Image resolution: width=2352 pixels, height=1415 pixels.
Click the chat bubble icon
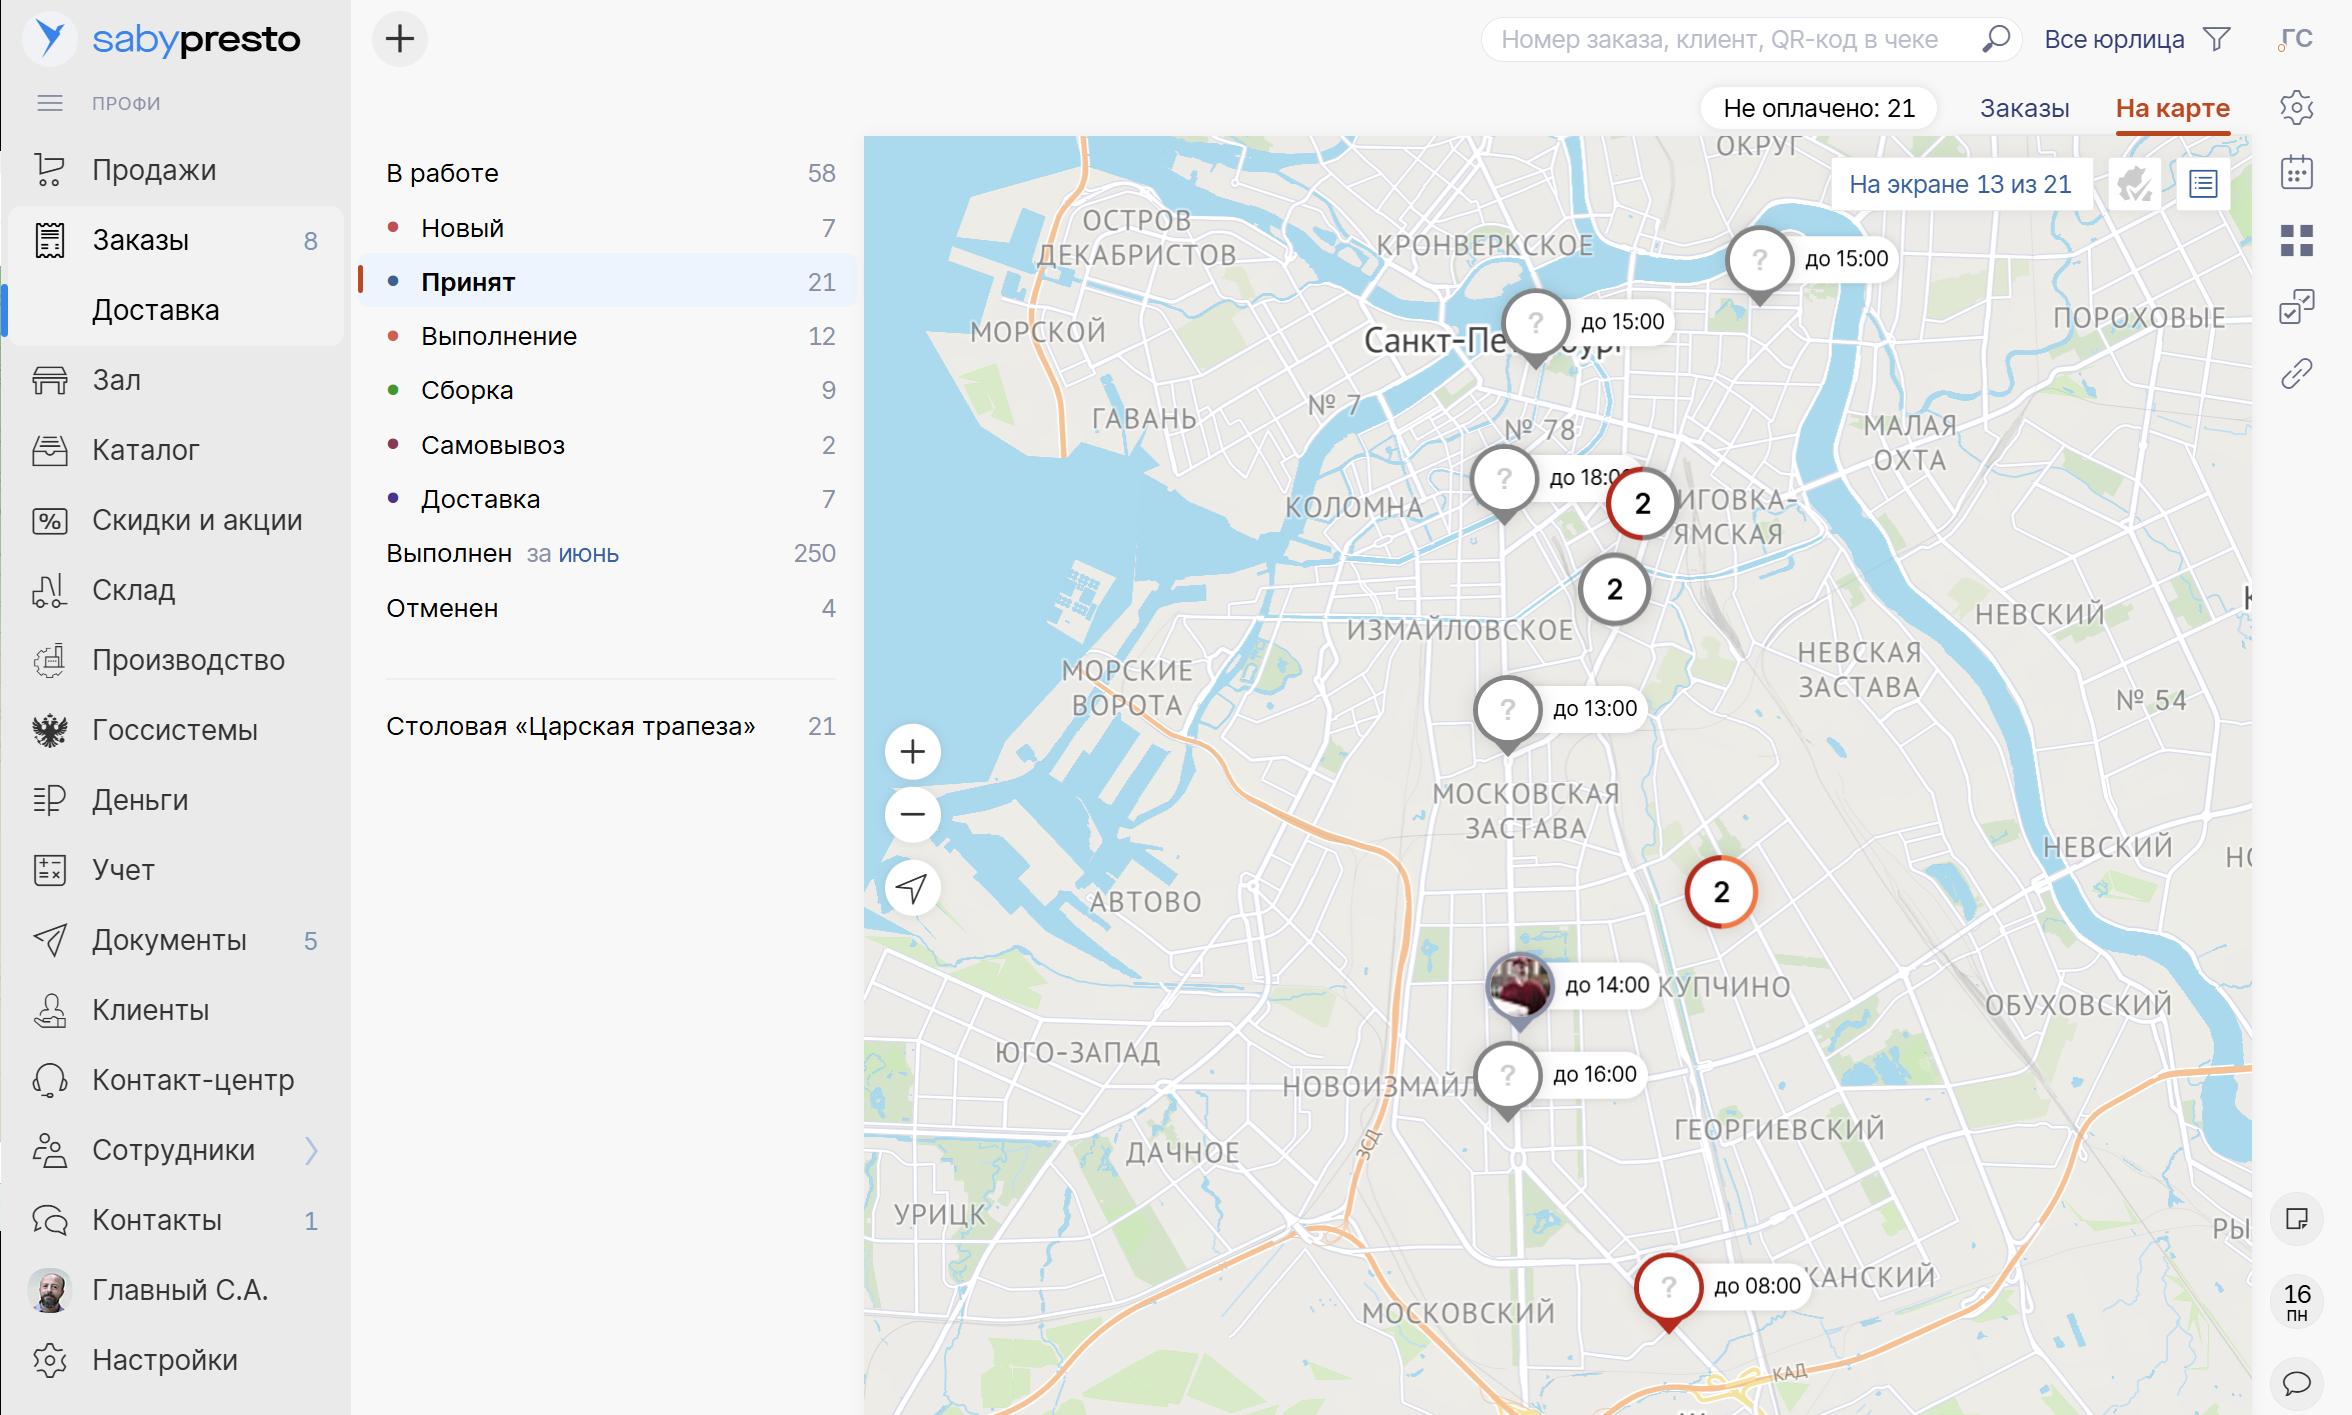[2296, 1383]
